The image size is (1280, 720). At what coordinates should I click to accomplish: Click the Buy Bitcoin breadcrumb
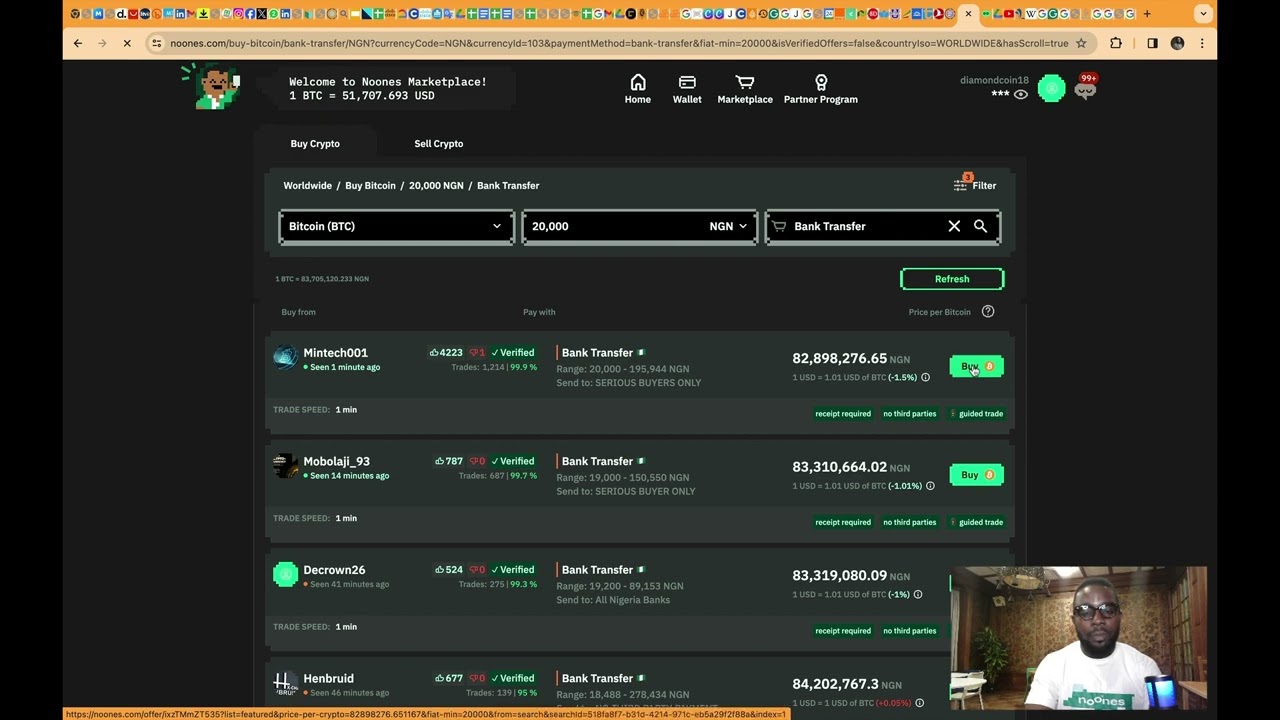point(370,185)
